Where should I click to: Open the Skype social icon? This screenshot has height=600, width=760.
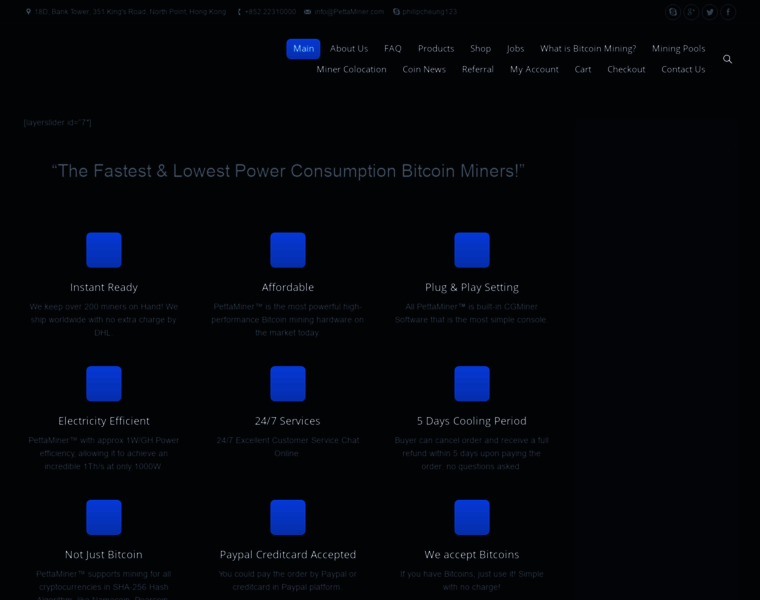(x=673, y=12)
